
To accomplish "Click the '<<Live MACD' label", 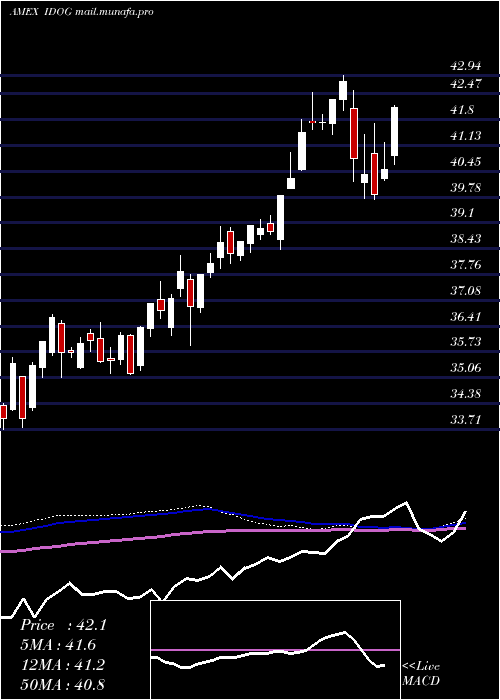I will coord(421,674).
